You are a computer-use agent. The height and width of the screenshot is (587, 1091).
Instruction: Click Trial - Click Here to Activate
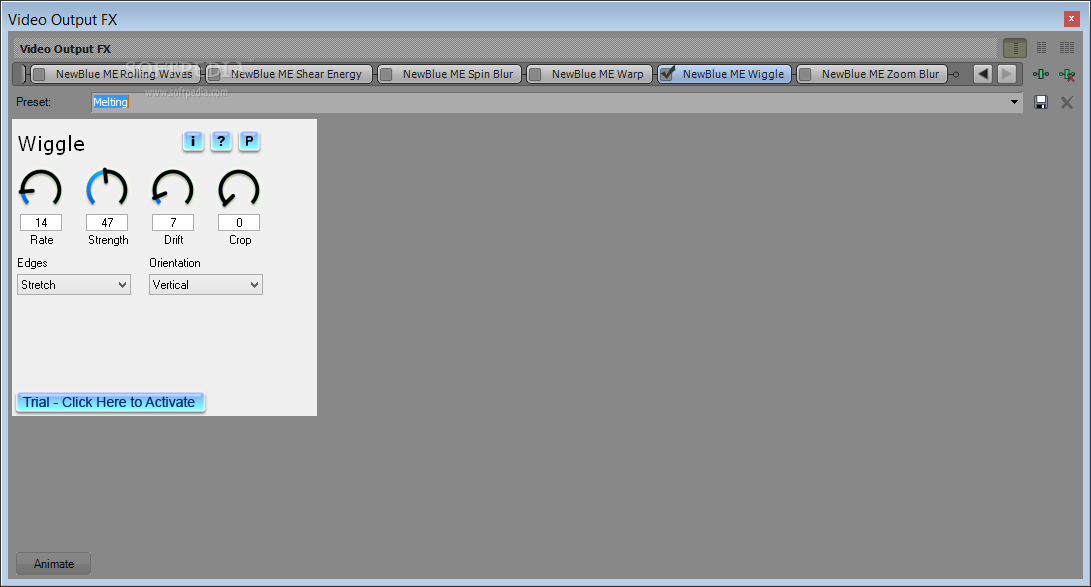pyautogui.click(x=109, y=402)
